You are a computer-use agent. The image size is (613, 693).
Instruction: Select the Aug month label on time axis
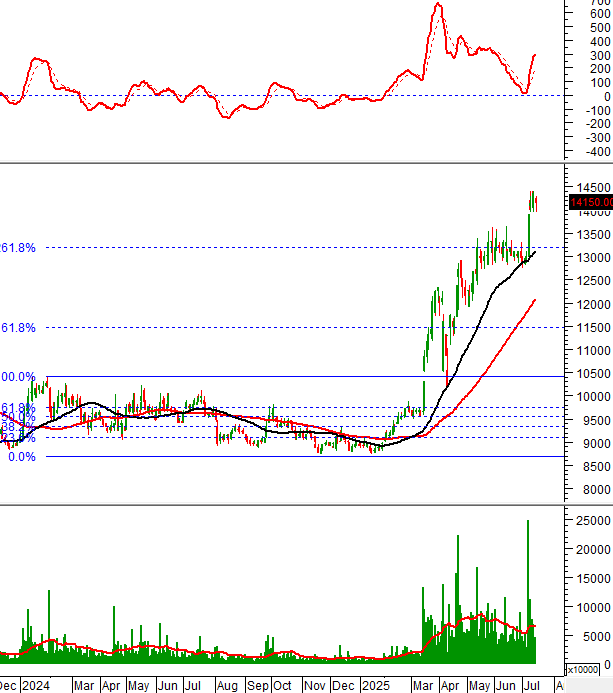227,686
